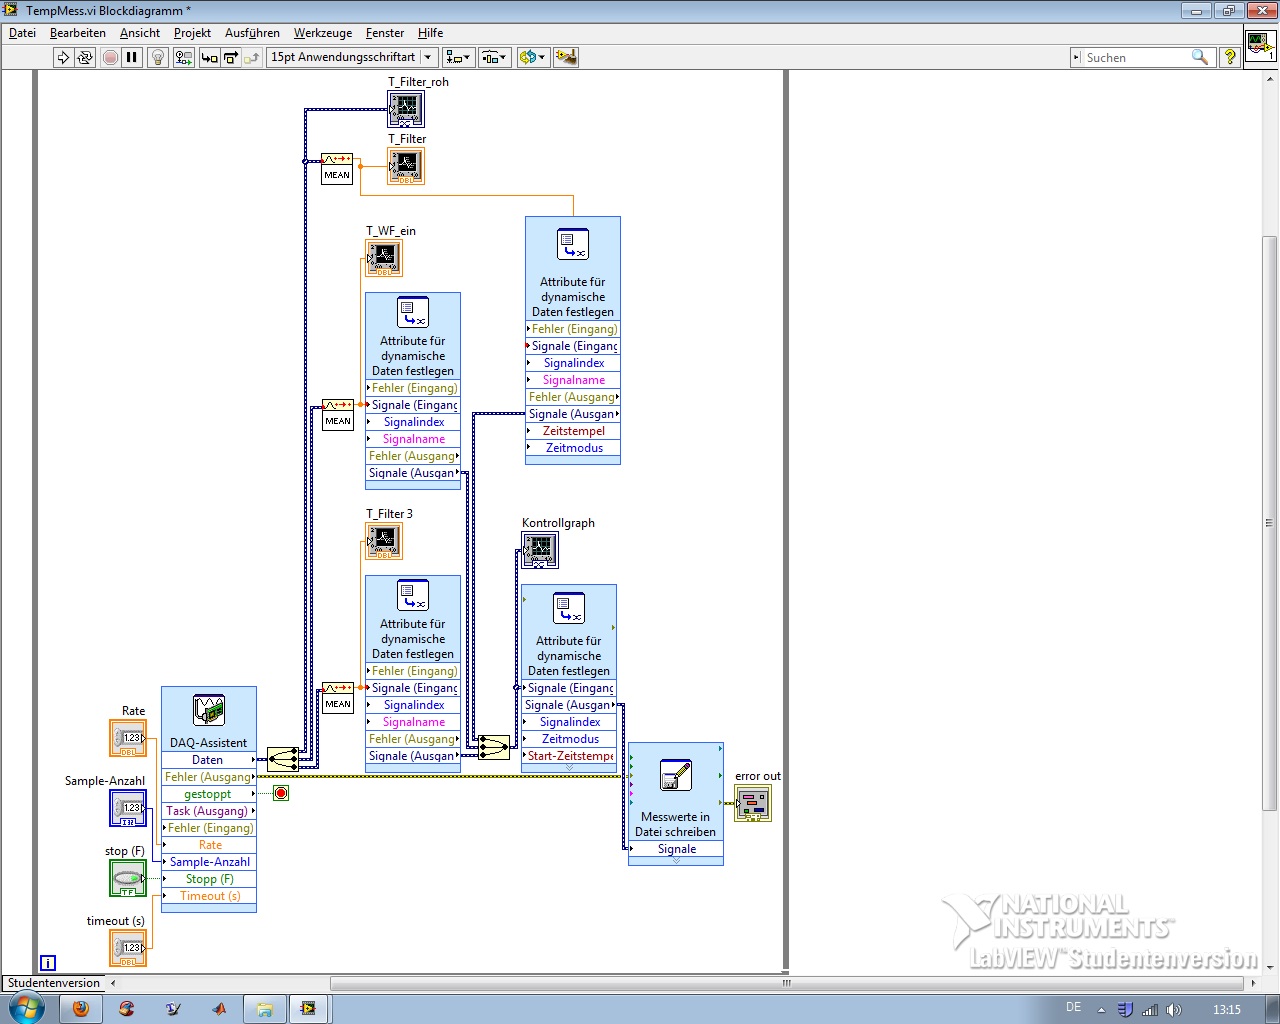Open the 15pt Anwendungsschriftart font dropdown
The width and height of the screenshot is (1280, 1024).
click(x=352, y=57)
